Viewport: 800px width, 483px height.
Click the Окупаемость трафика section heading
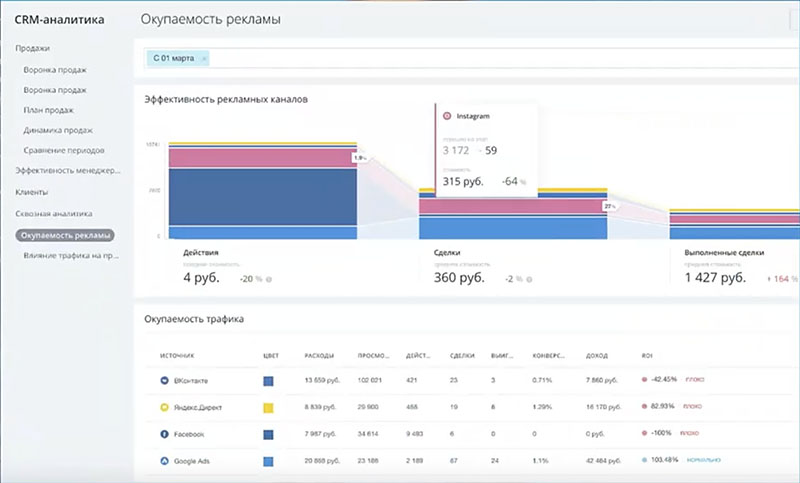(x=194, y=319)
